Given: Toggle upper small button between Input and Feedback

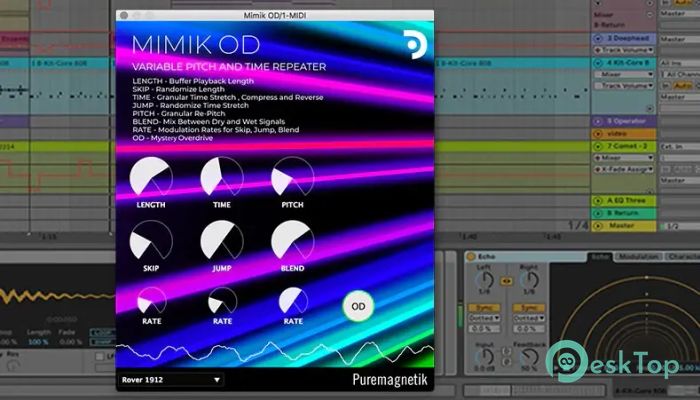Looking at the screenshot, I should pyautogui.click(x=507, y=351).
